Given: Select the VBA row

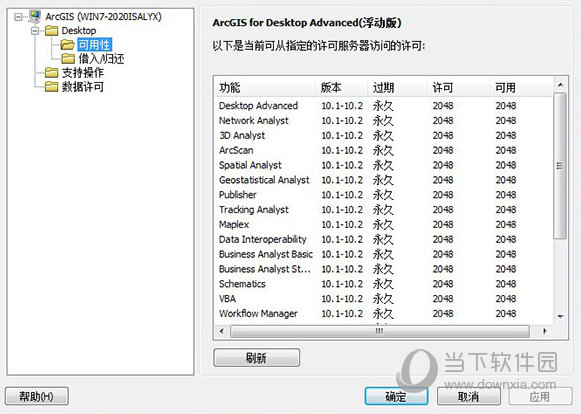Looking at the screenshot, I should coord(384,298).
